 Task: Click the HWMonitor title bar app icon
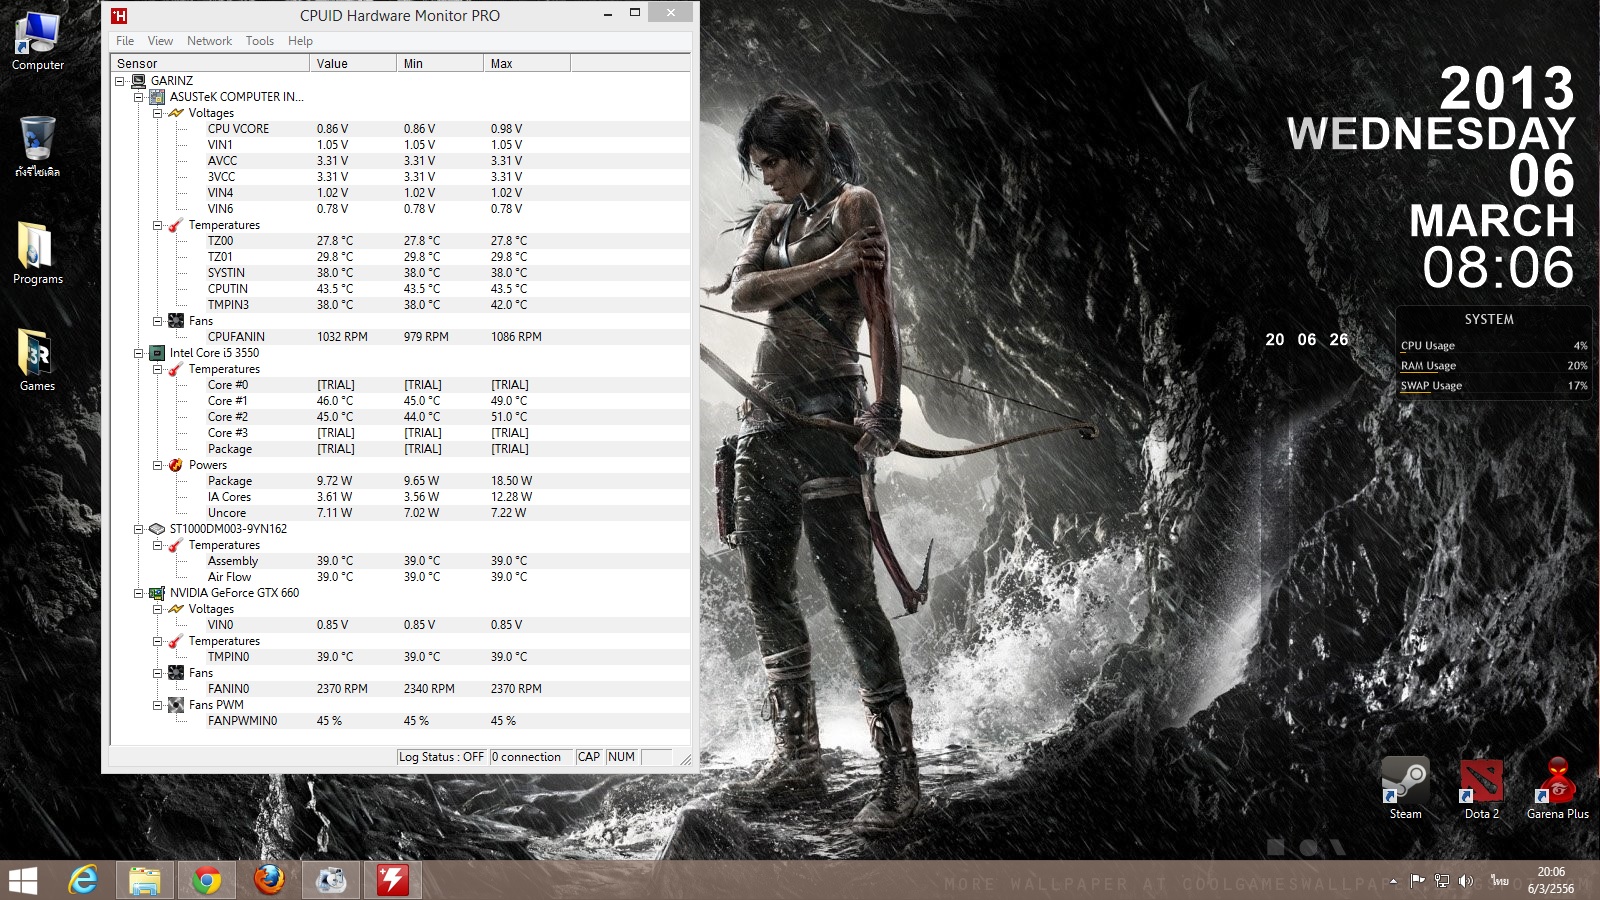click(119, 15)
